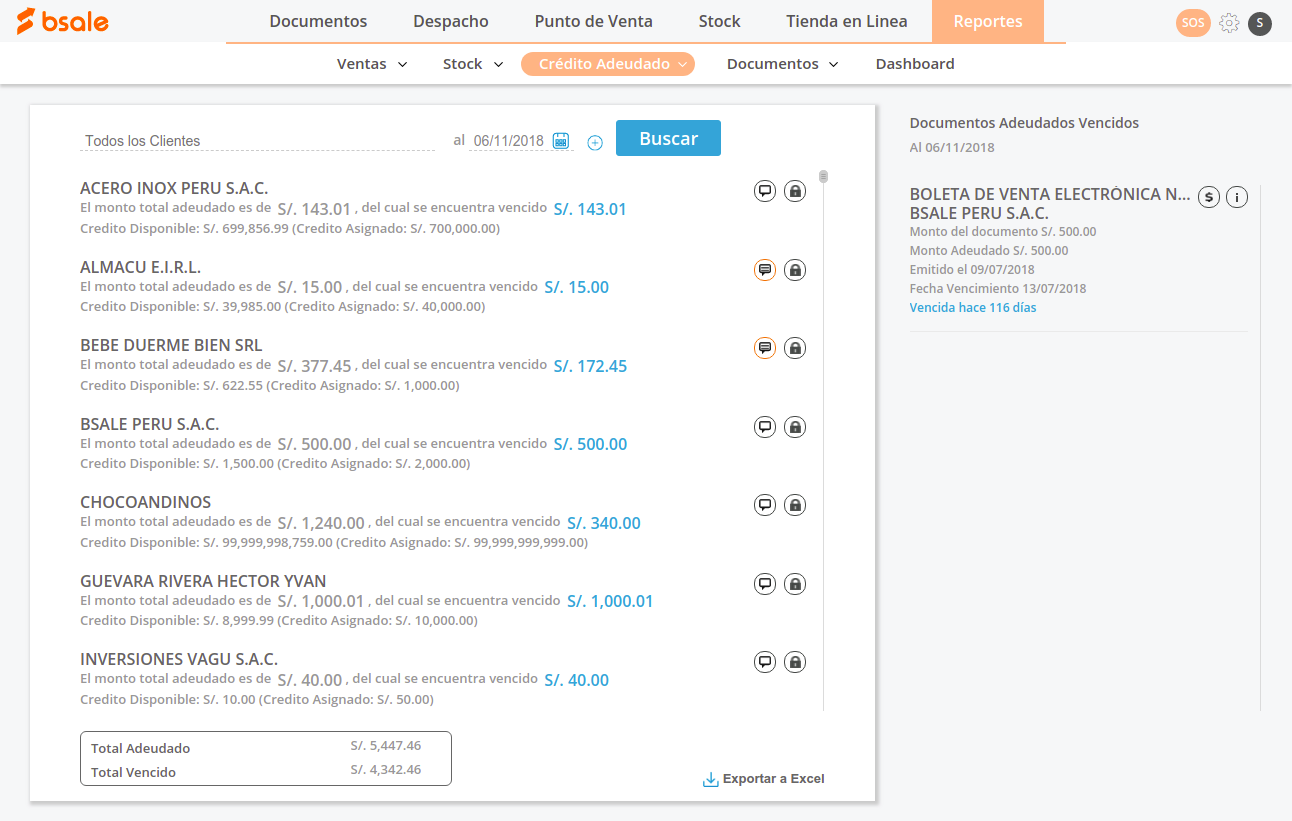Open the calendar date picker
Screen dimensions: 1292x821
click(560, 140)
